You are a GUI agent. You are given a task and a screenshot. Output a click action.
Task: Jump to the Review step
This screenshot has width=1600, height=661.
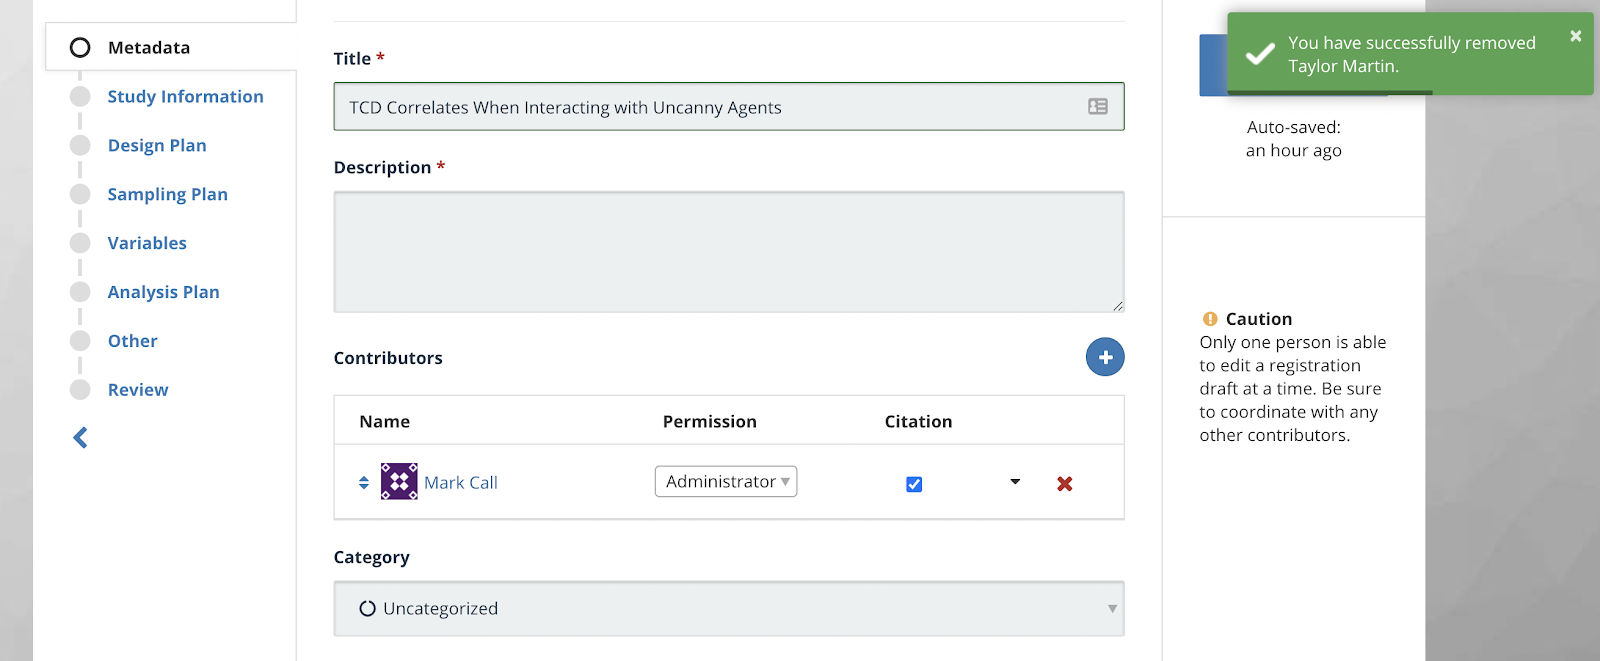click(138, 390)
